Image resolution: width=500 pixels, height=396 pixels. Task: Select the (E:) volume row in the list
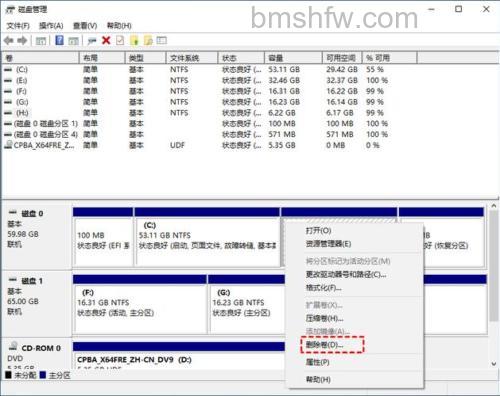197,80
